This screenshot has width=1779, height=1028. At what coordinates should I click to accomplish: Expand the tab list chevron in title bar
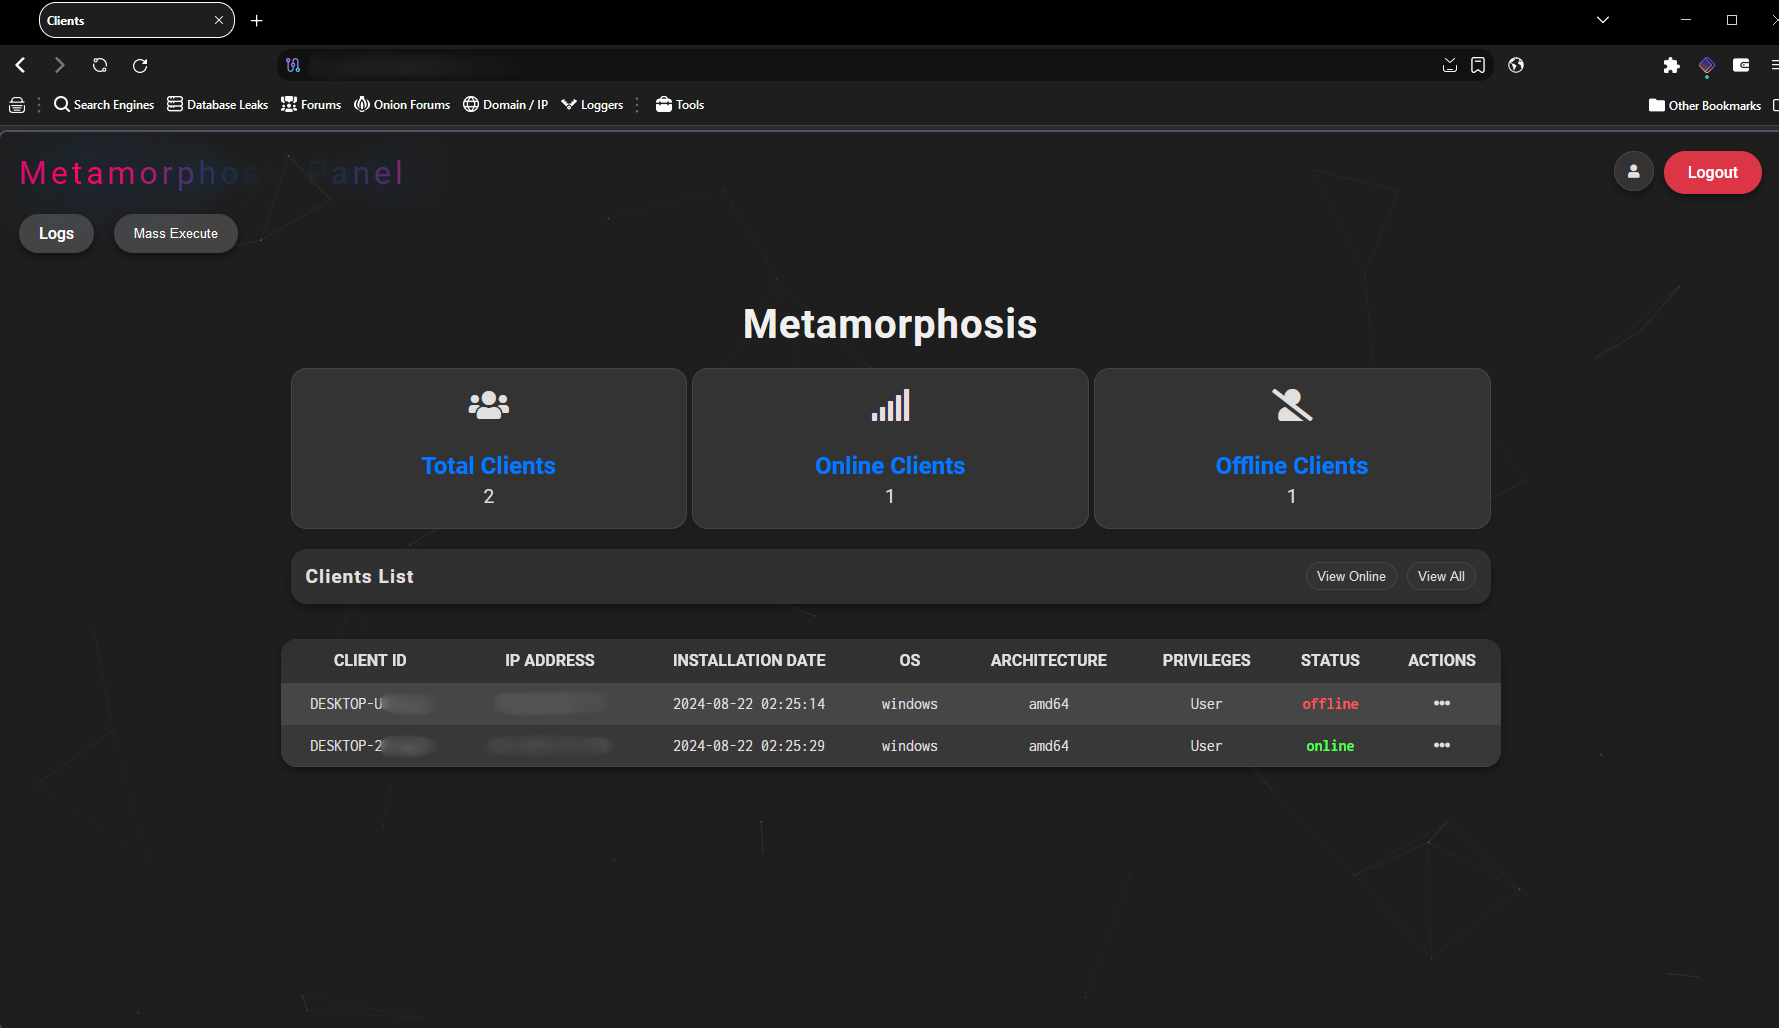(x=1602, y=20)
